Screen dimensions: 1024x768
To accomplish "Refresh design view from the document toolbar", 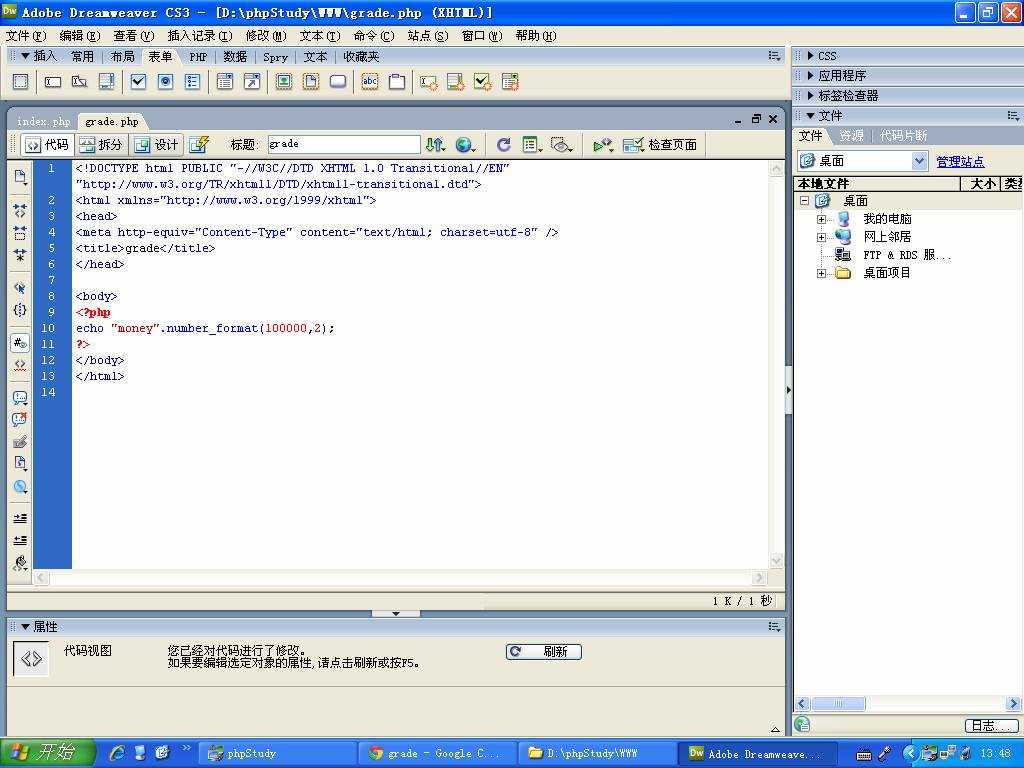I will pos(504,144).
